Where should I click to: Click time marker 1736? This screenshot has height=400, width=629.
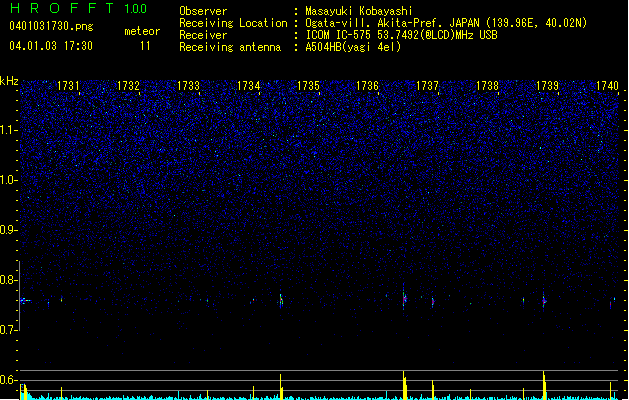368,86
